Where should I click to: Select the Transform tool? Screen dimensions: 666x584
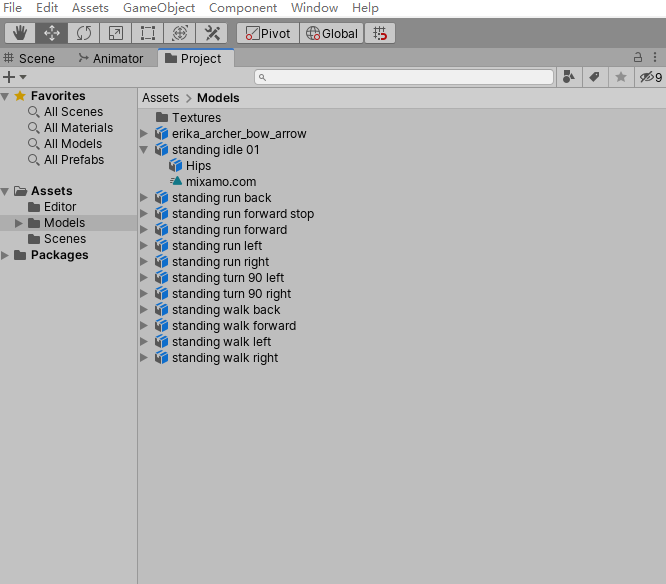(x=180, y=33)
